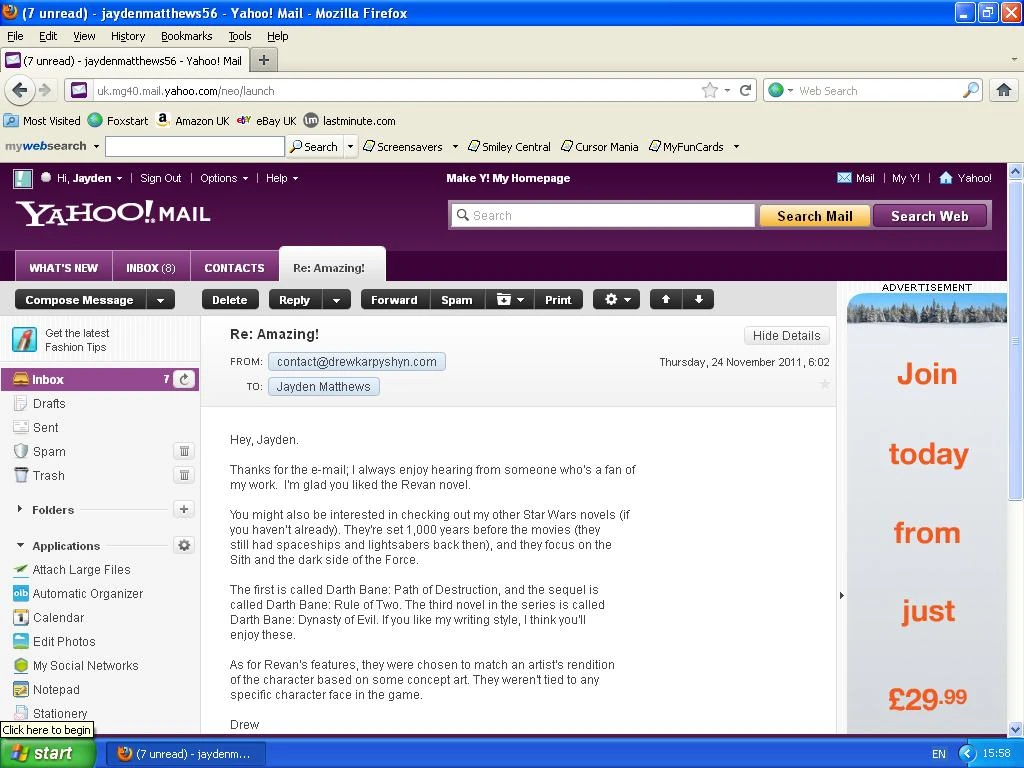Open Applications settings gear icon
This screenshot has width=1024, height=768.
pyautogui.click(x=184, y=545)
